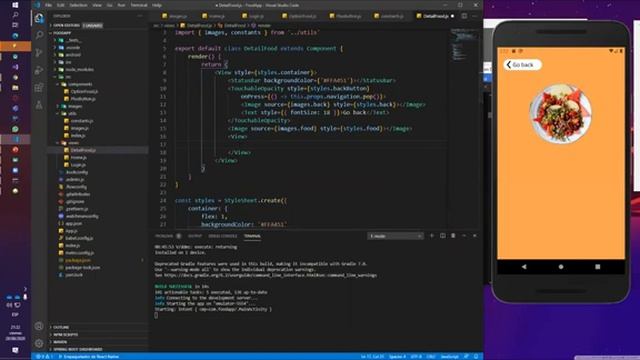Tap the food plate image in emulator
This screenshot has height=360, width=640.
coord(560,113)
